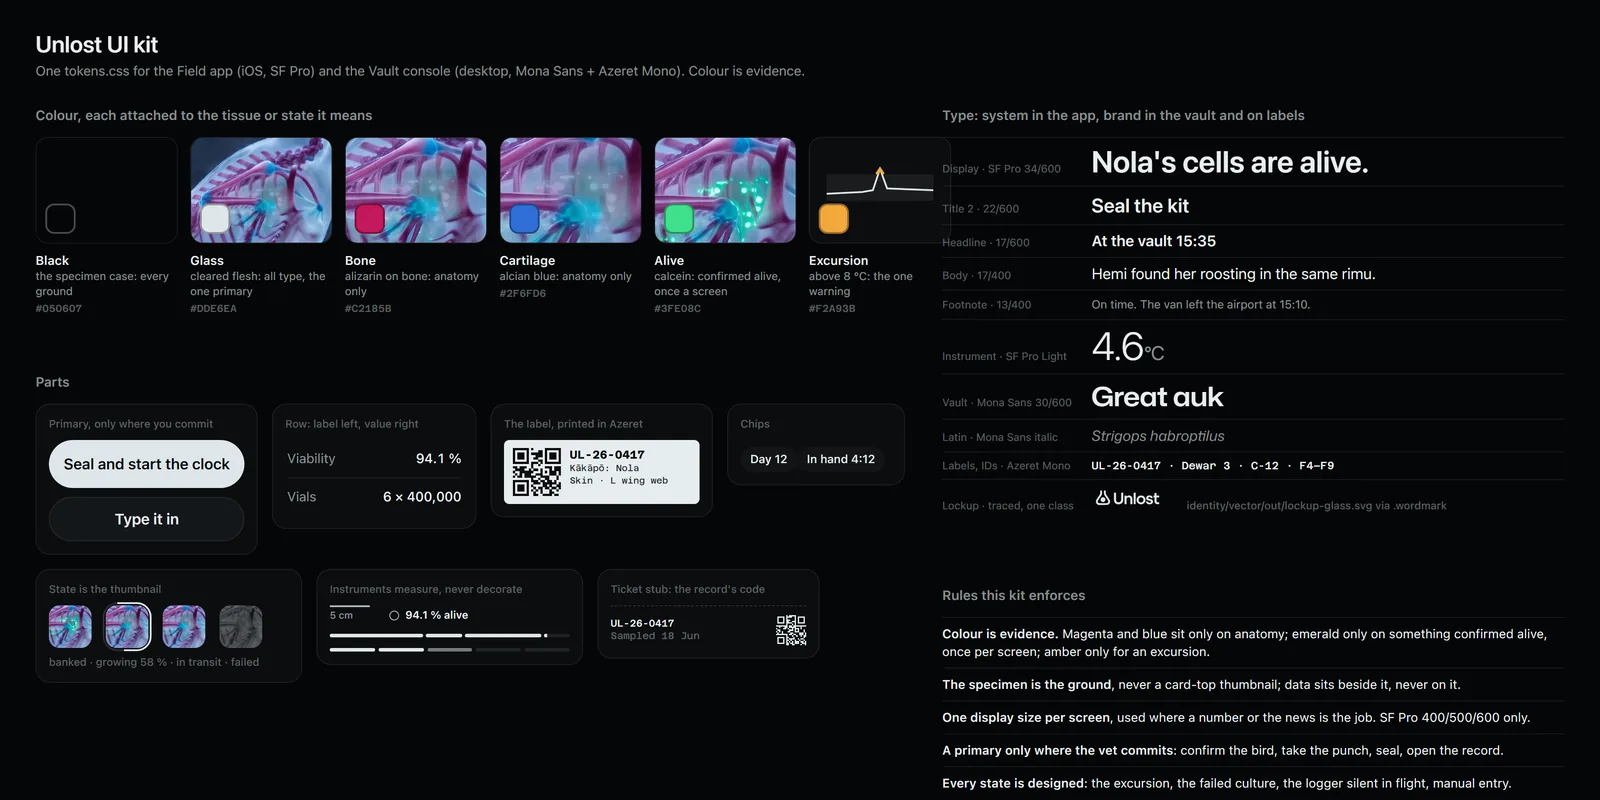Click the hex code #F2A93B

click(x=832, y=309)
